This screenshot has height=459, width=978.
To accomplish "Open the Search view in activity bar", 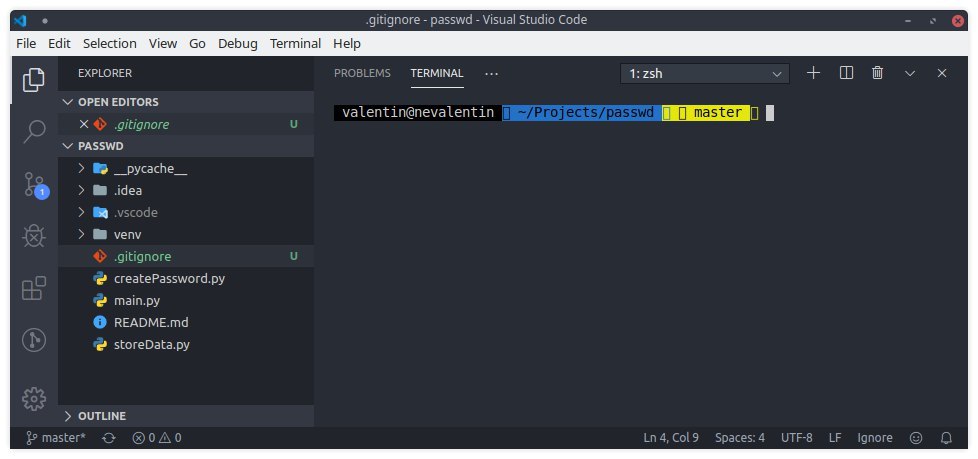I will (x=34, y=132).
